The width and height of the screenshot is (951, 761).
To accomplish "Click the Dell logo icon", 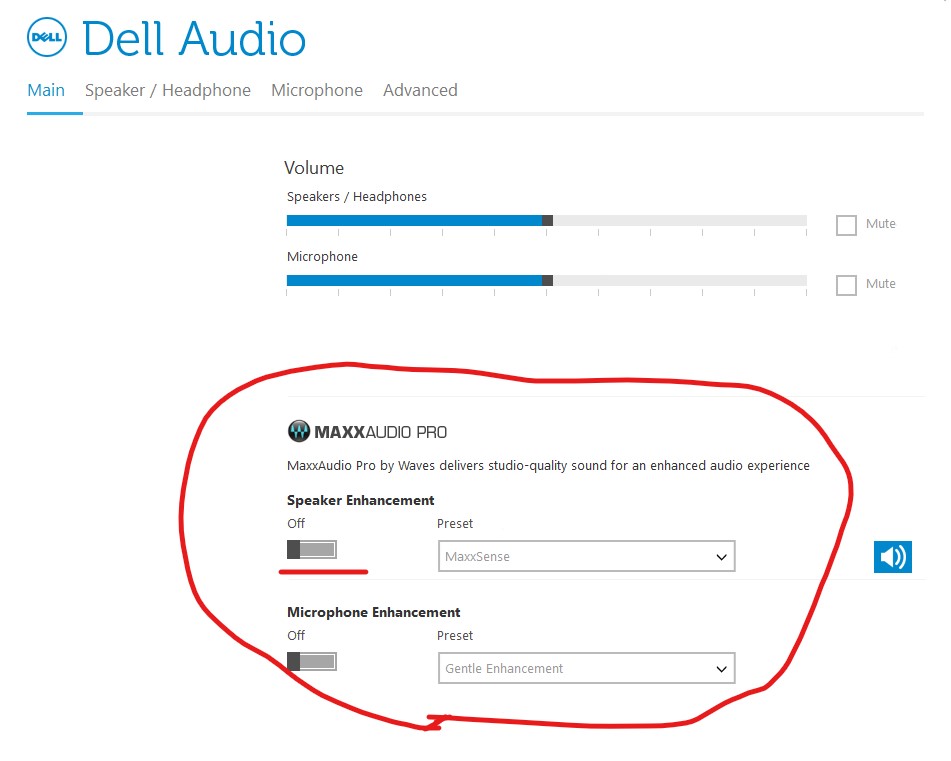I will click(x=47, y=38).
